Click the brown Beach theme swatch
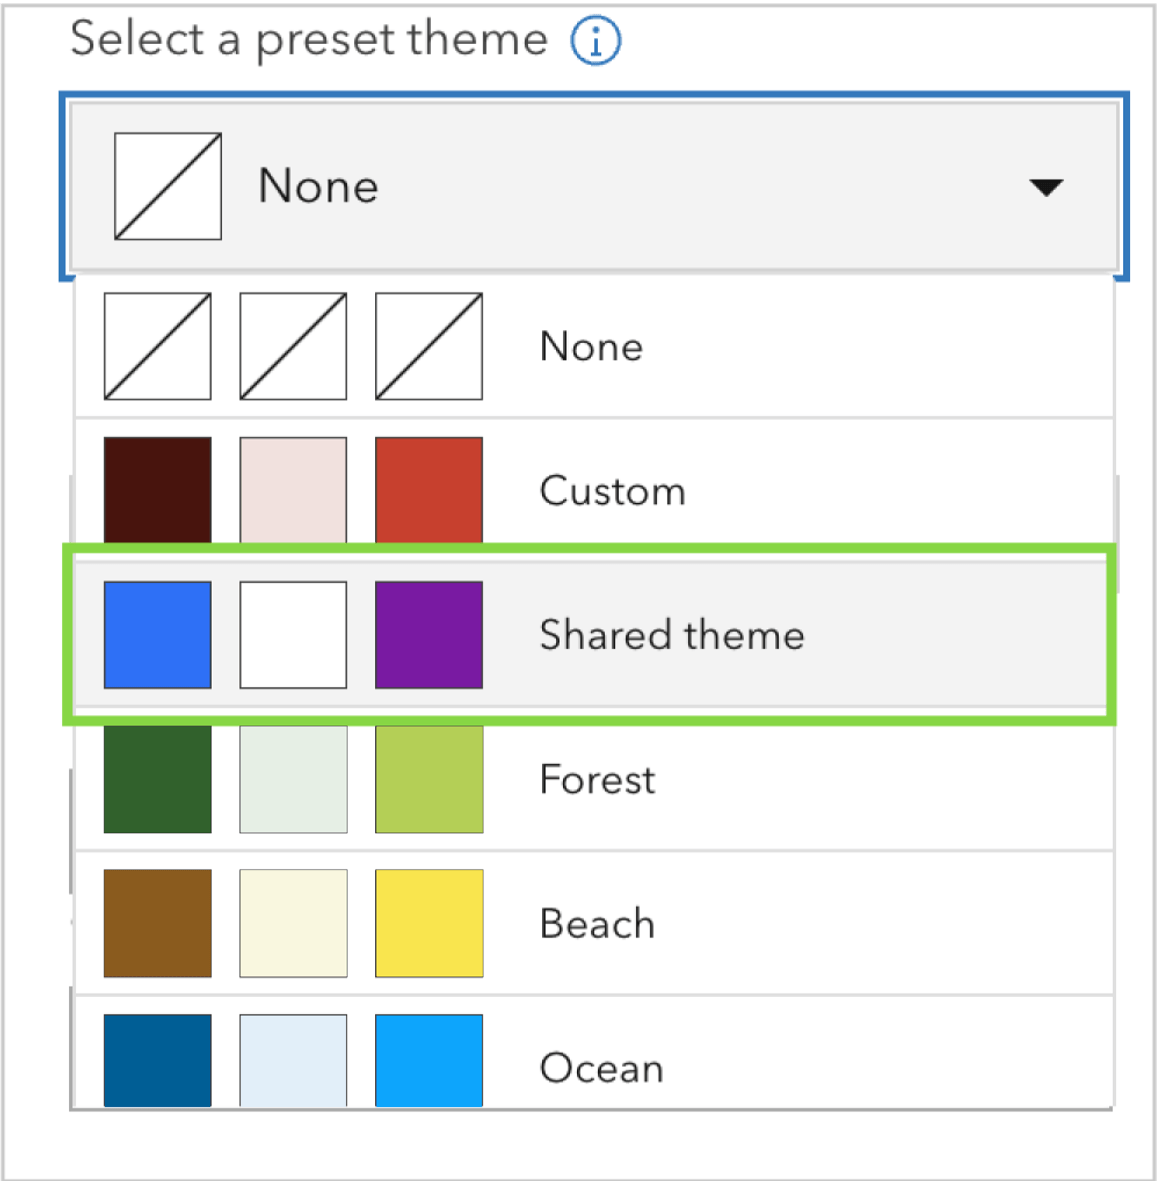 (x=158, y=923)
